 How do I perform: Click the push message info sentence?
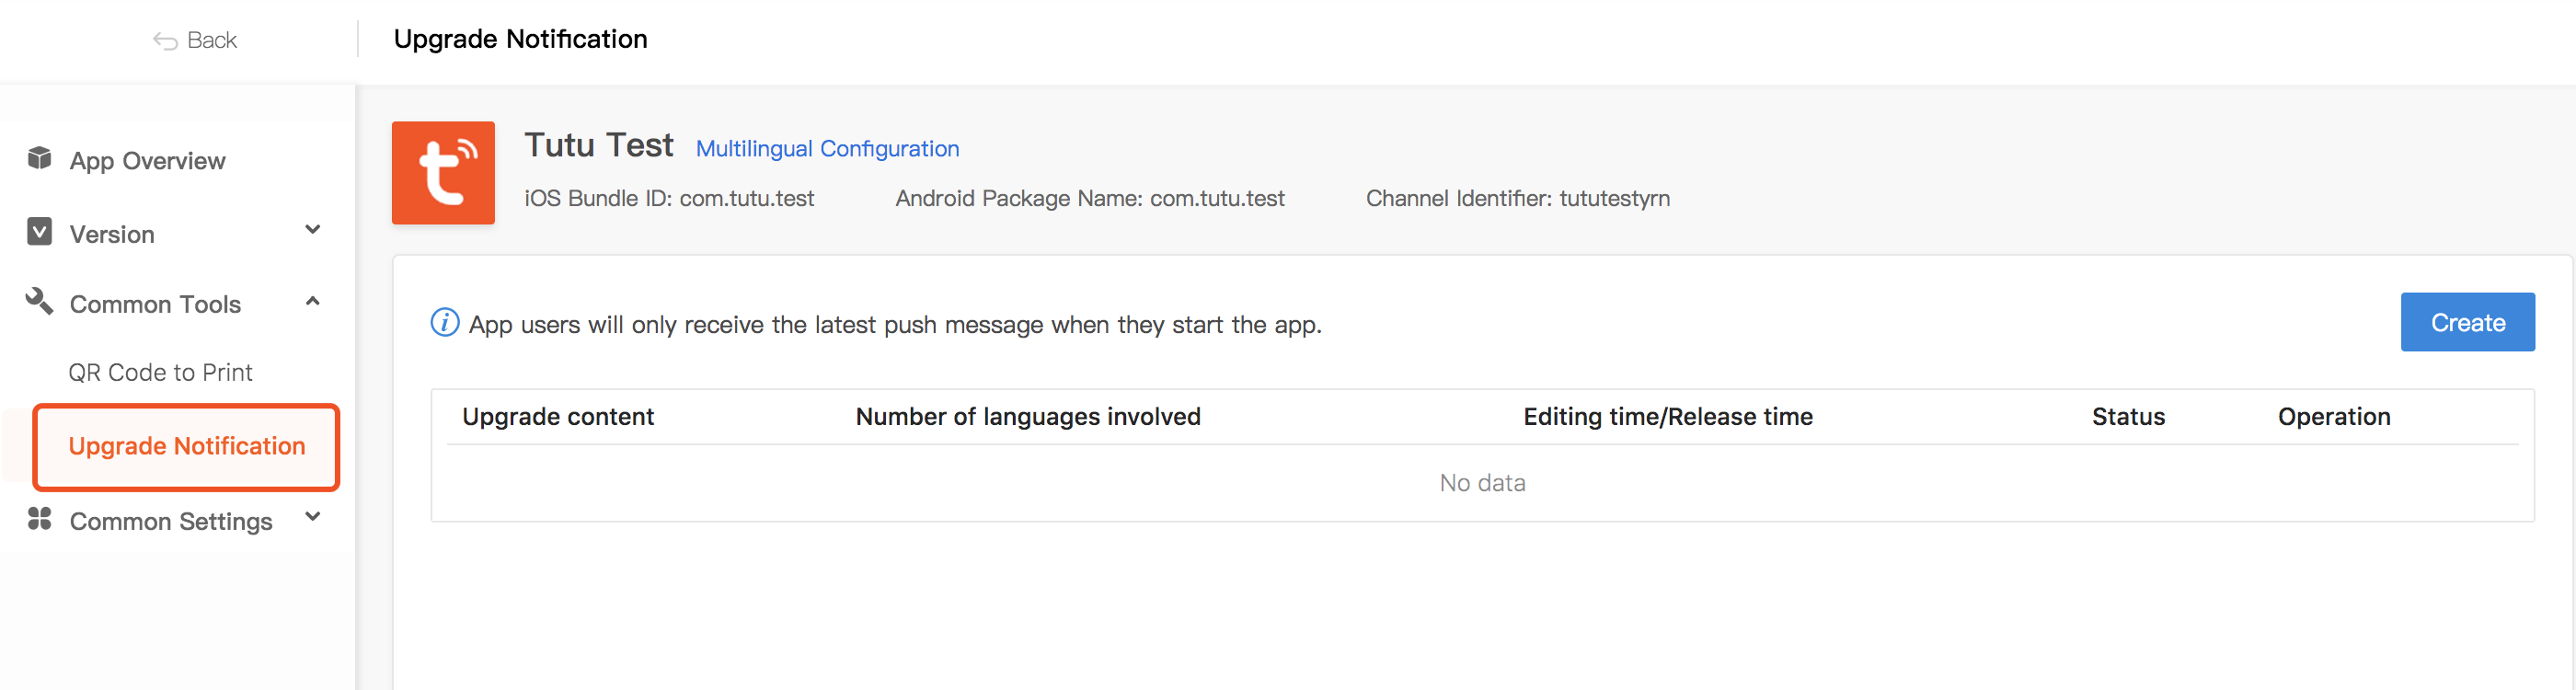click(895, 325)
